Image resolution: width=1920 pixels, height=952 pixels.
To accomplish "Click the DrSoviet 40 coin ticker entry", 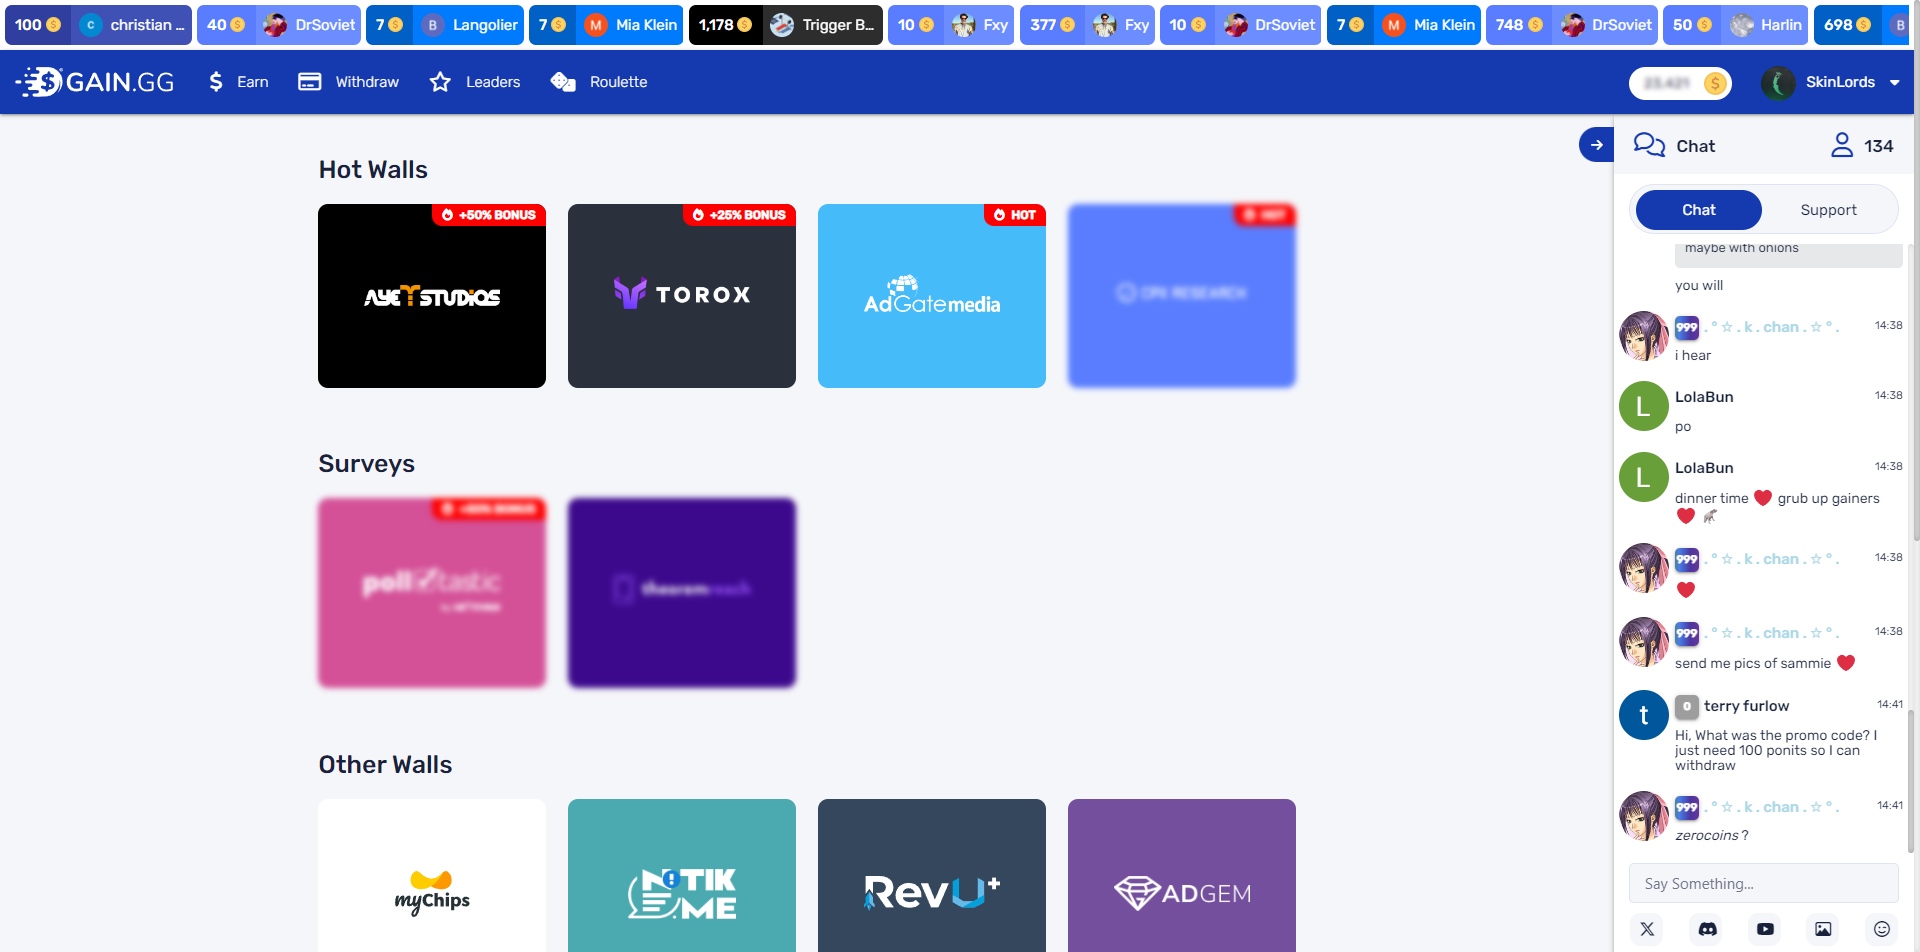I will (279, 25).
